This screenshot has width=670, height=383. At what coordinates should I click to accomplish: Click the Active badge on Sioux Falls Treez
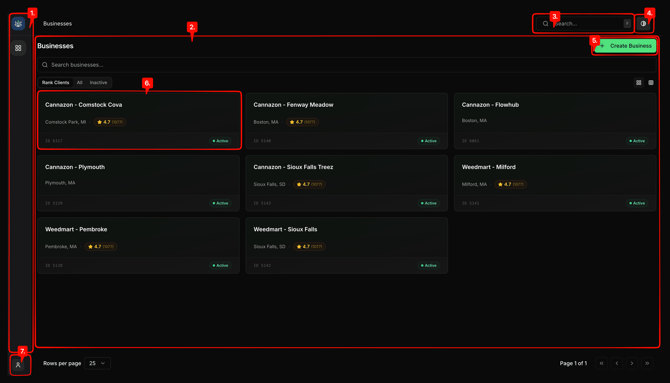429,203
